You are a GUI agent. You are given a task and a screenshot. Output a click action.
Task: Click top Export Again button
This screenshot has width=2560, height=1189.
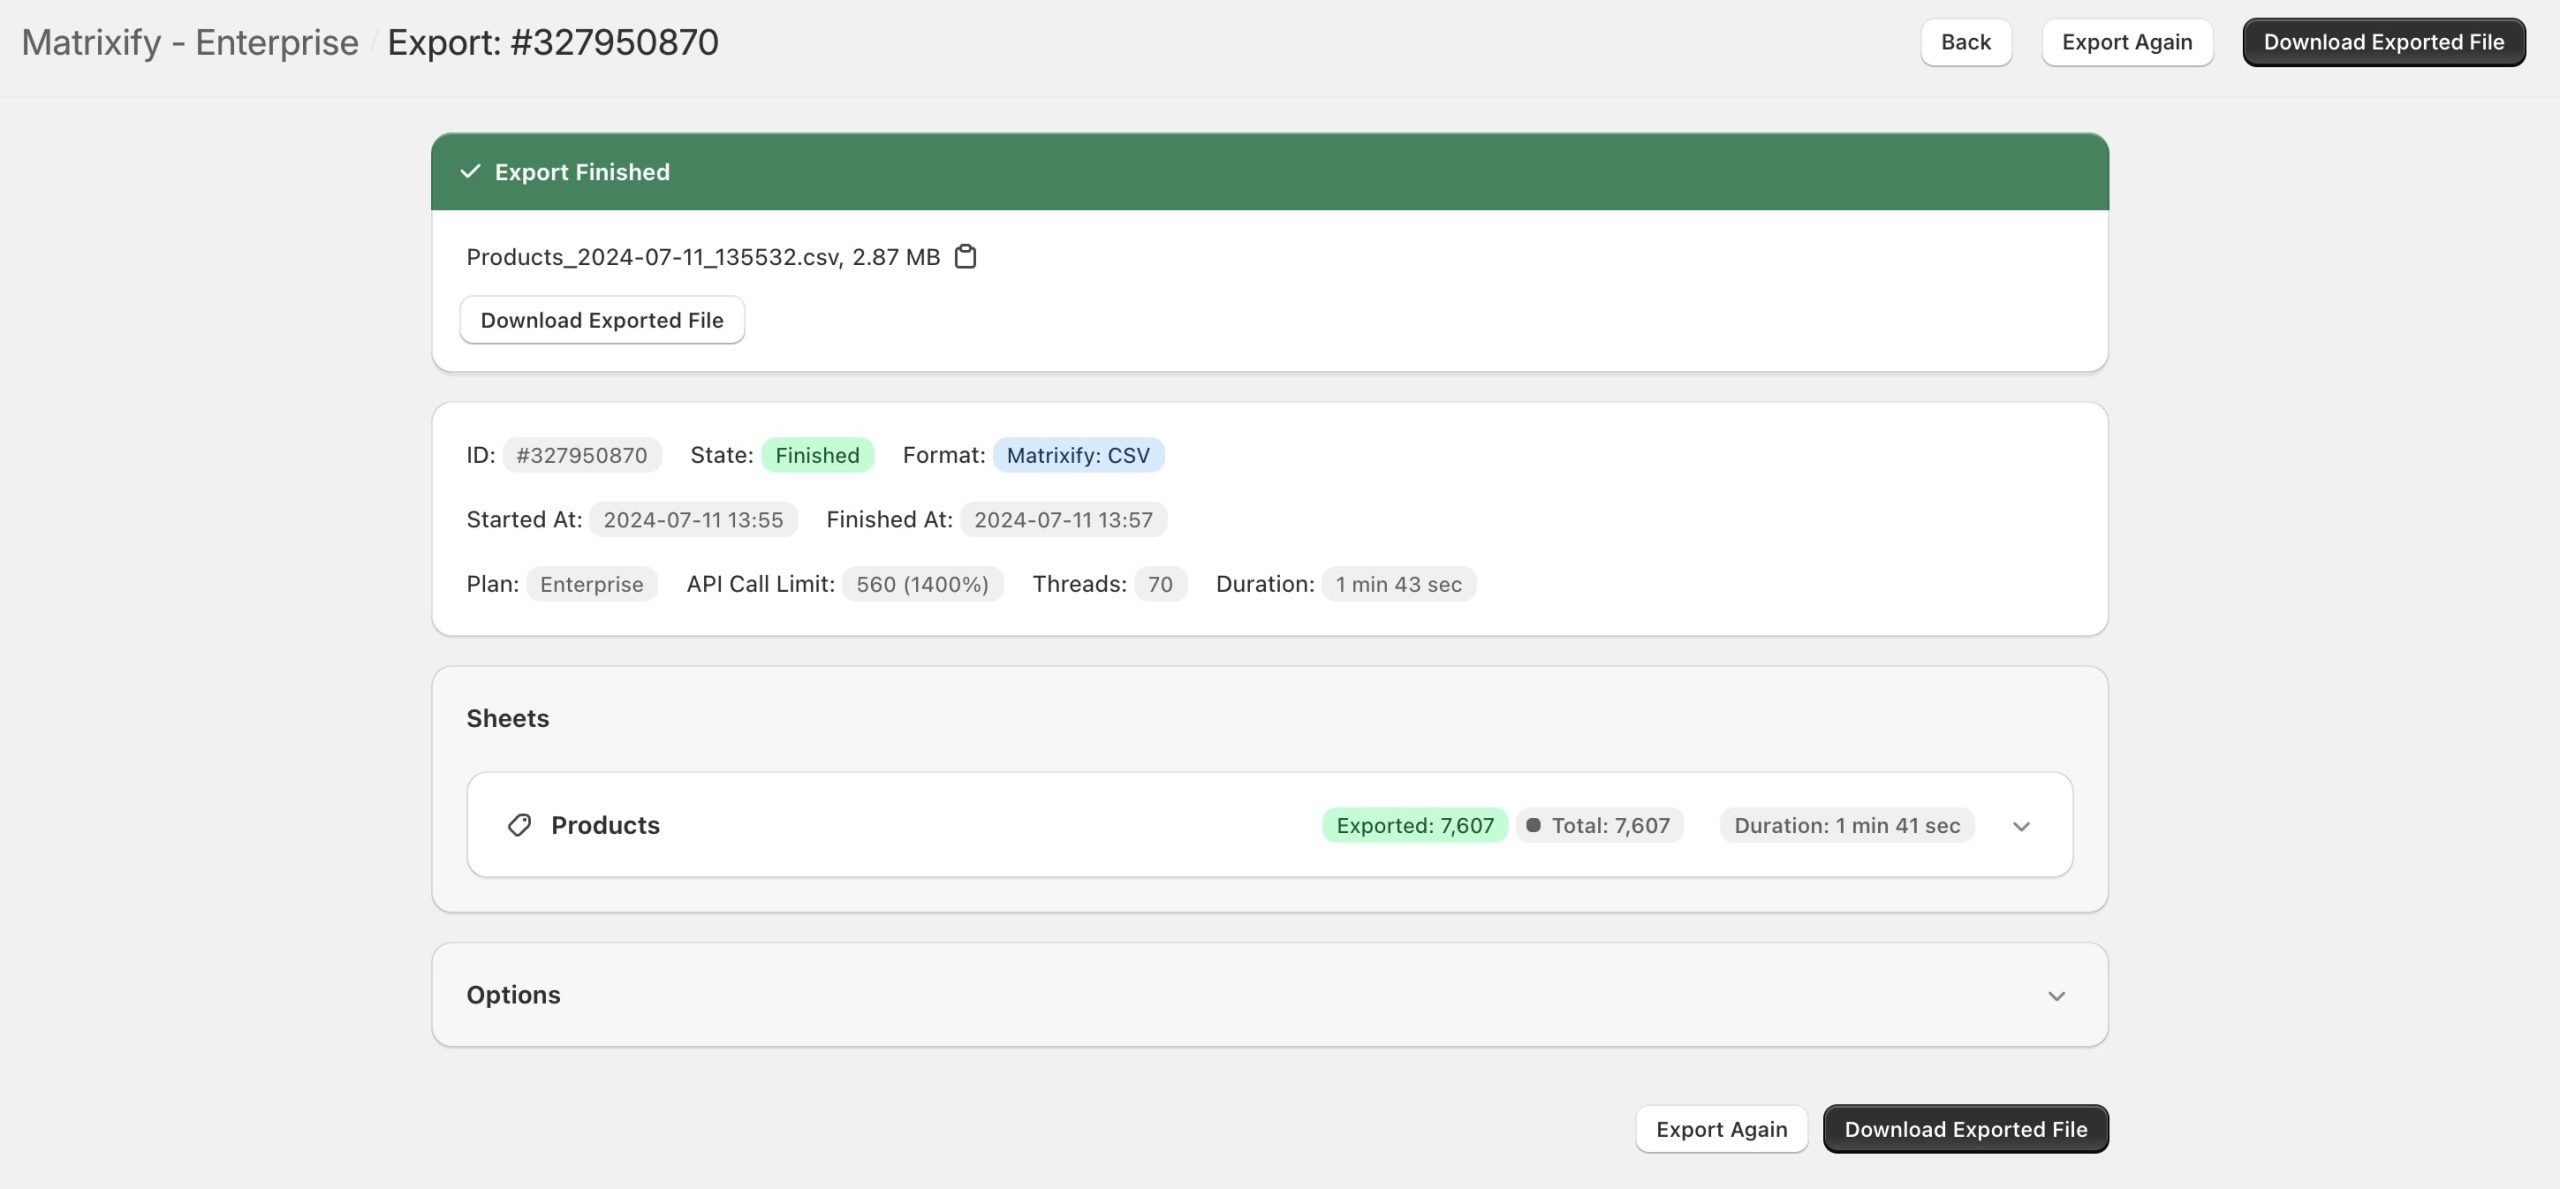tap(2126, 42)
